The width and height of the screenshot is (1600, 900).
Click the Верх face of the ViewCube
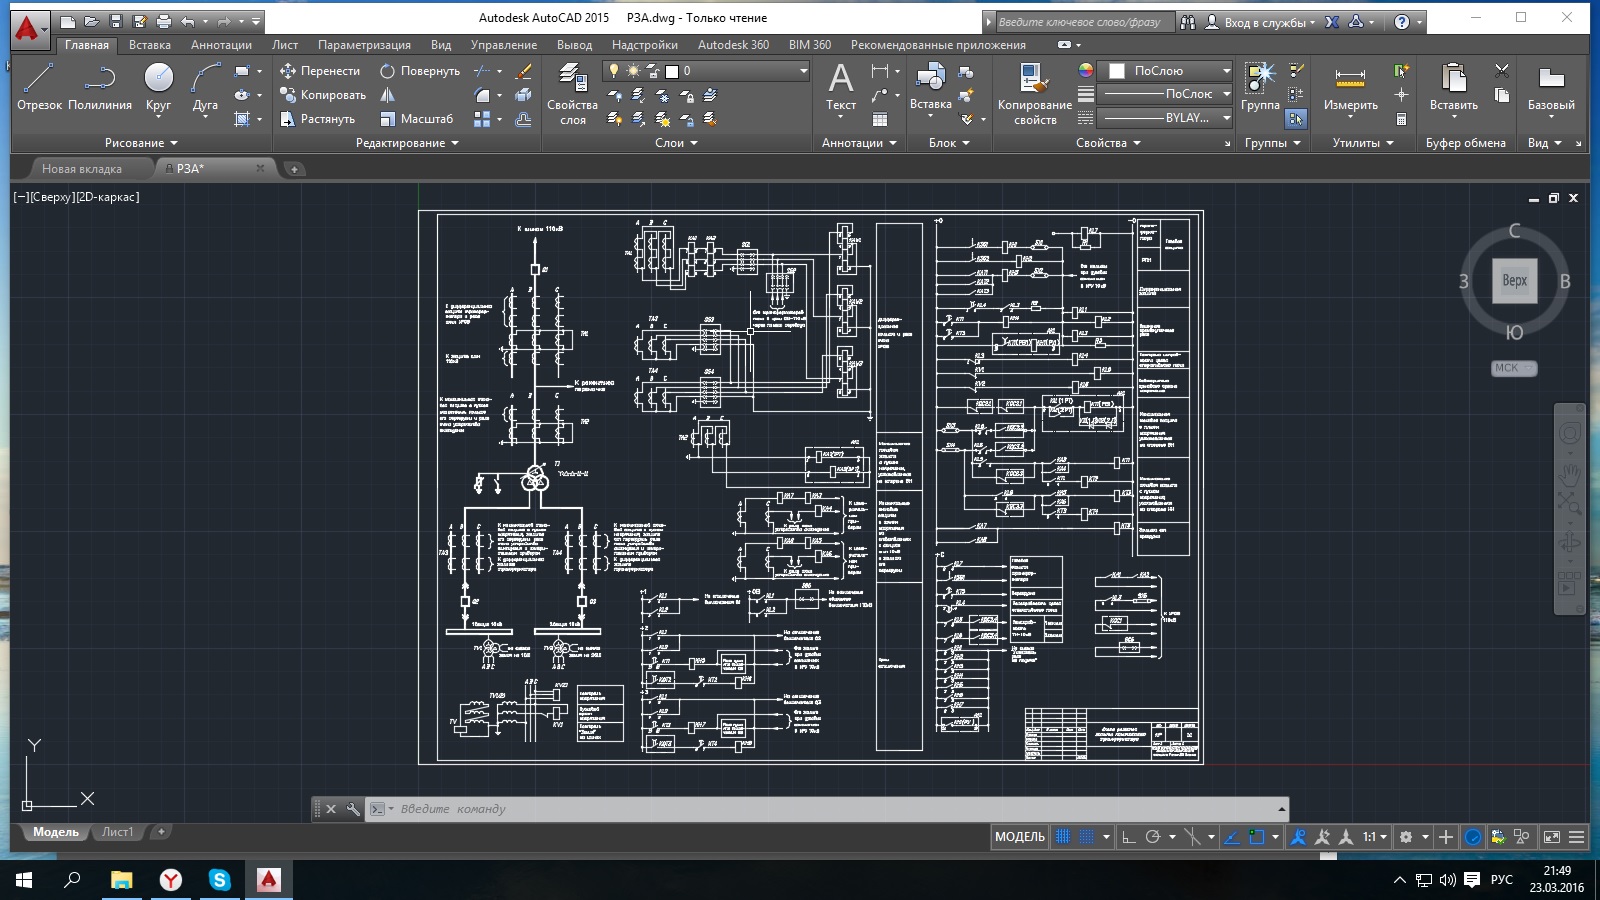click(1514, 280)
